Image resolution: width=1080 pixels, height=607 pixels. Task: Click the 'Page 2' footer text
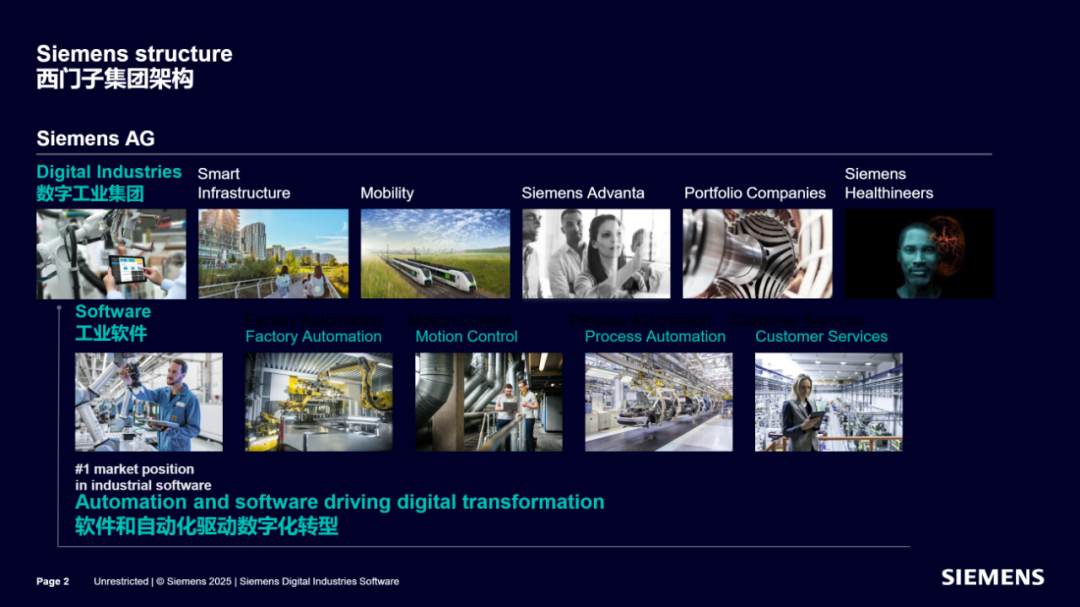[x=53, y=582]
